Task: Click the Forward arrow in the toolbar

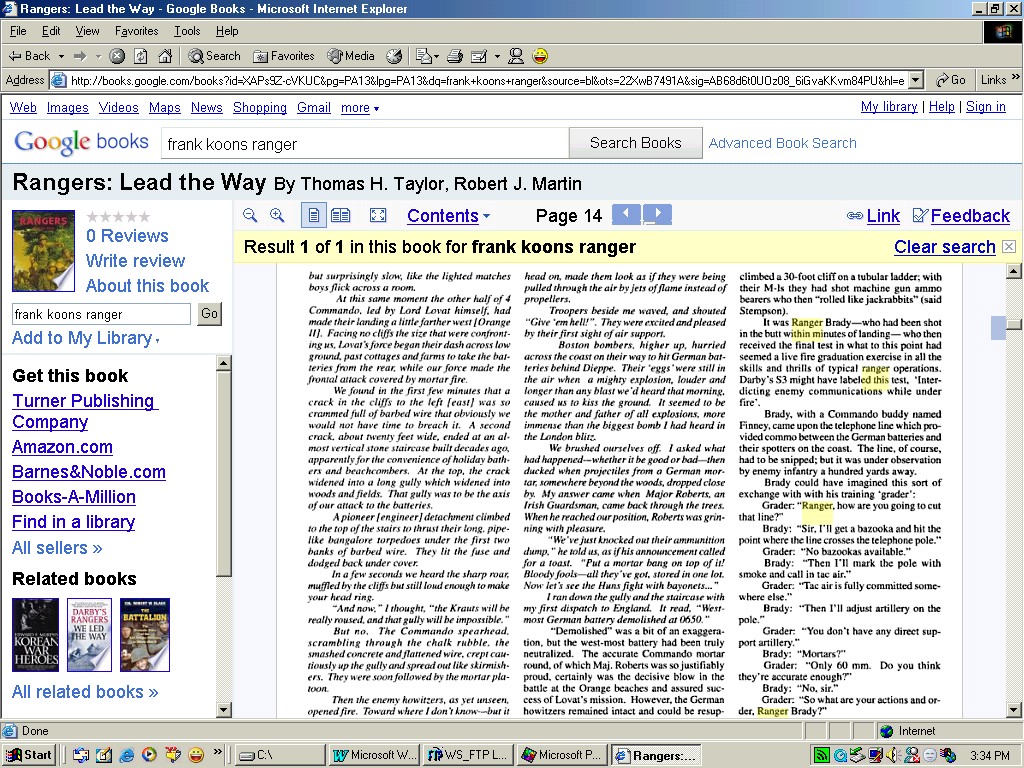Action: click(80, 56)
